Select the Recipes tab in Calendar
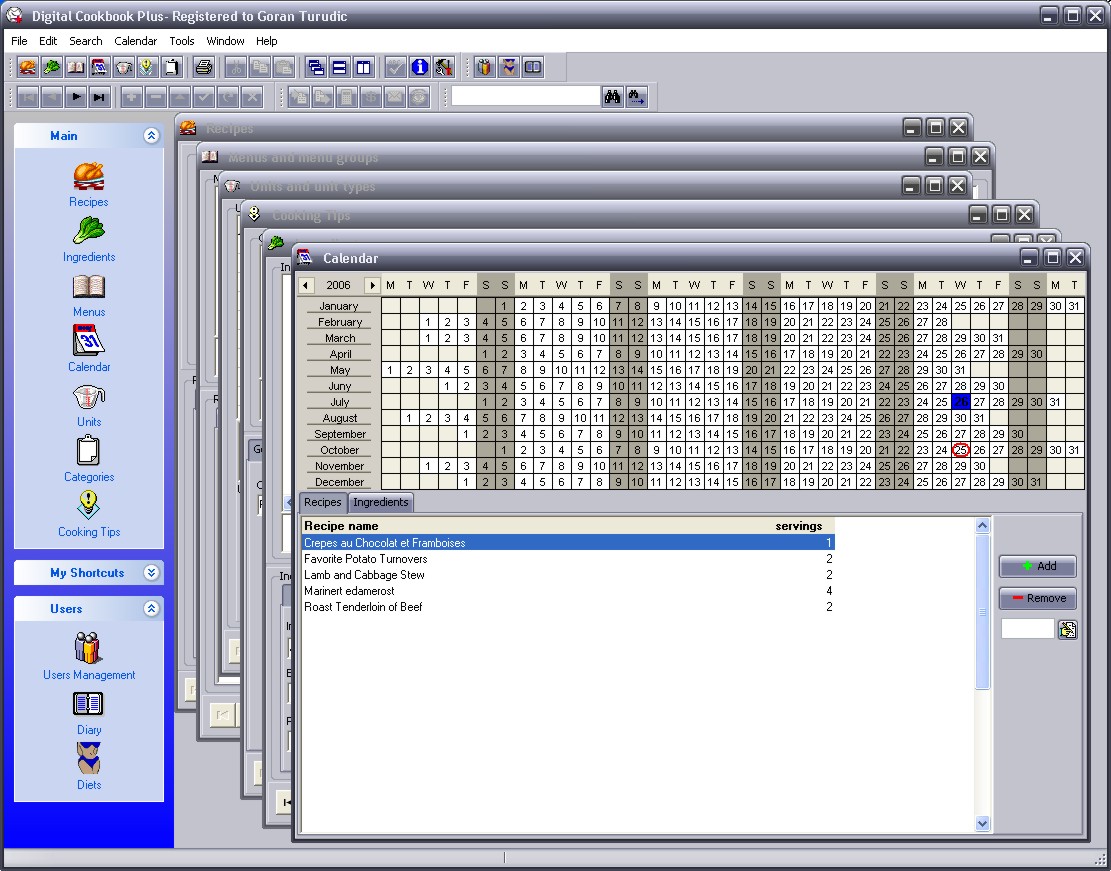1111x871 pixels. (x=322, y=502)
